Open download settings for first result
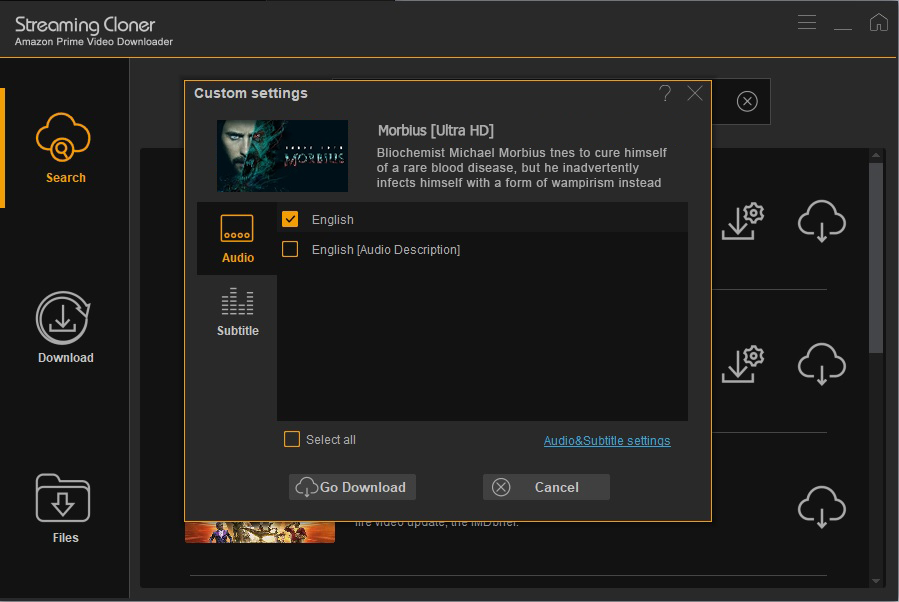The height and width of the screenshot is (602, 899). coord(743,221)
